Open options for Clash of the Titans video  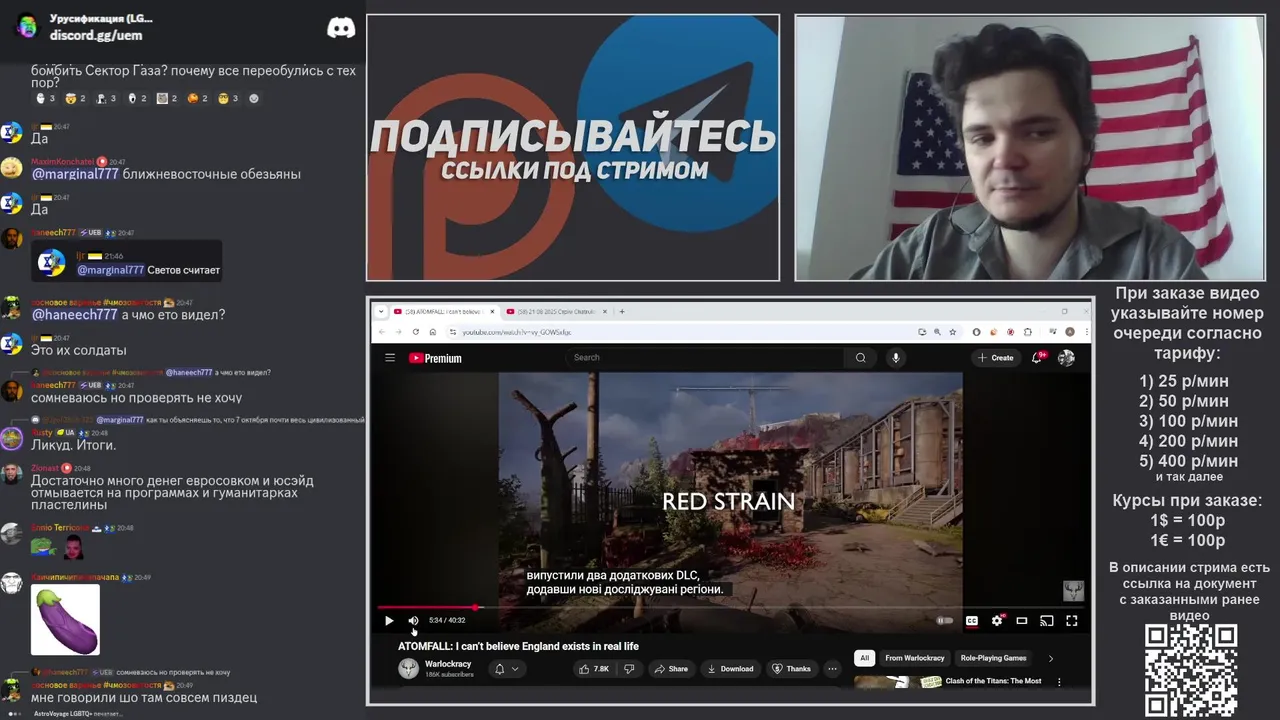point(1059,682)
